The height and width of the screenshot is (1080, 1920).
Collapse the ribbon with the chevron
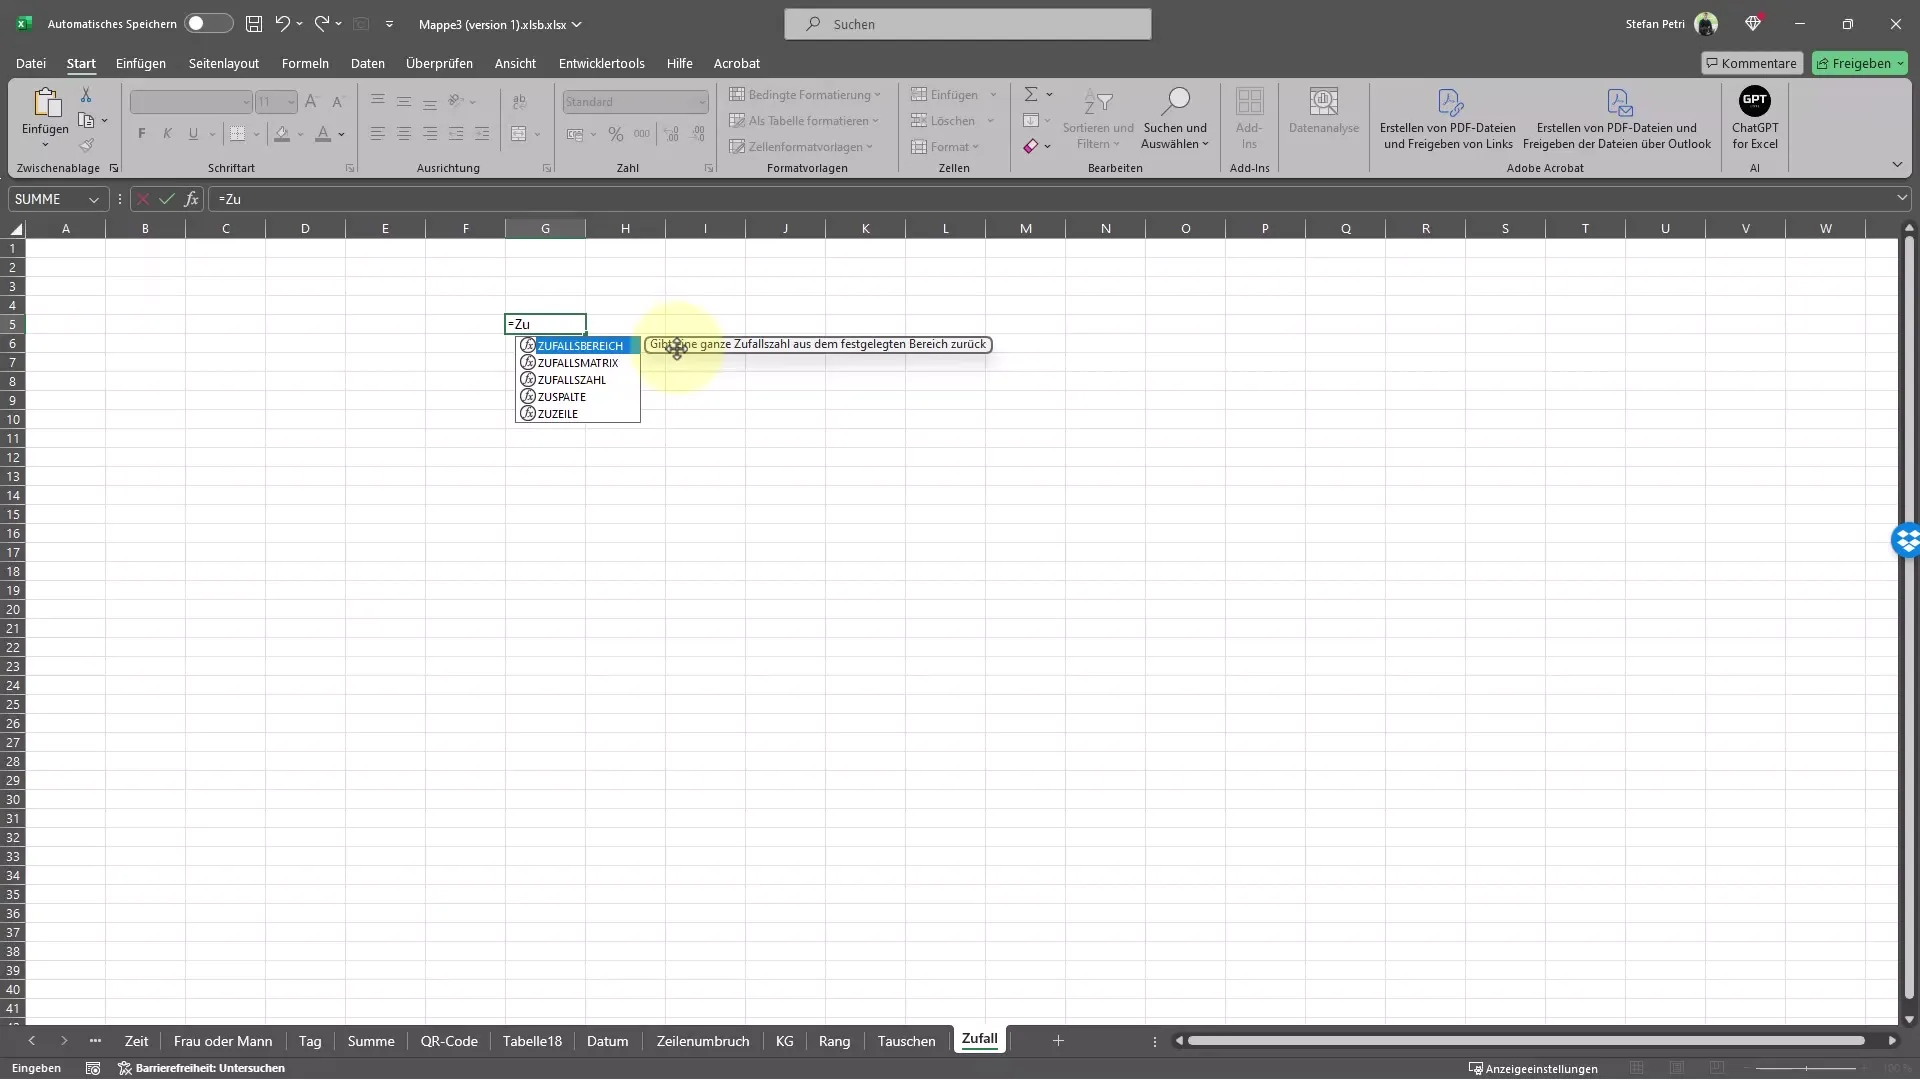click(x=1897, y=164)
